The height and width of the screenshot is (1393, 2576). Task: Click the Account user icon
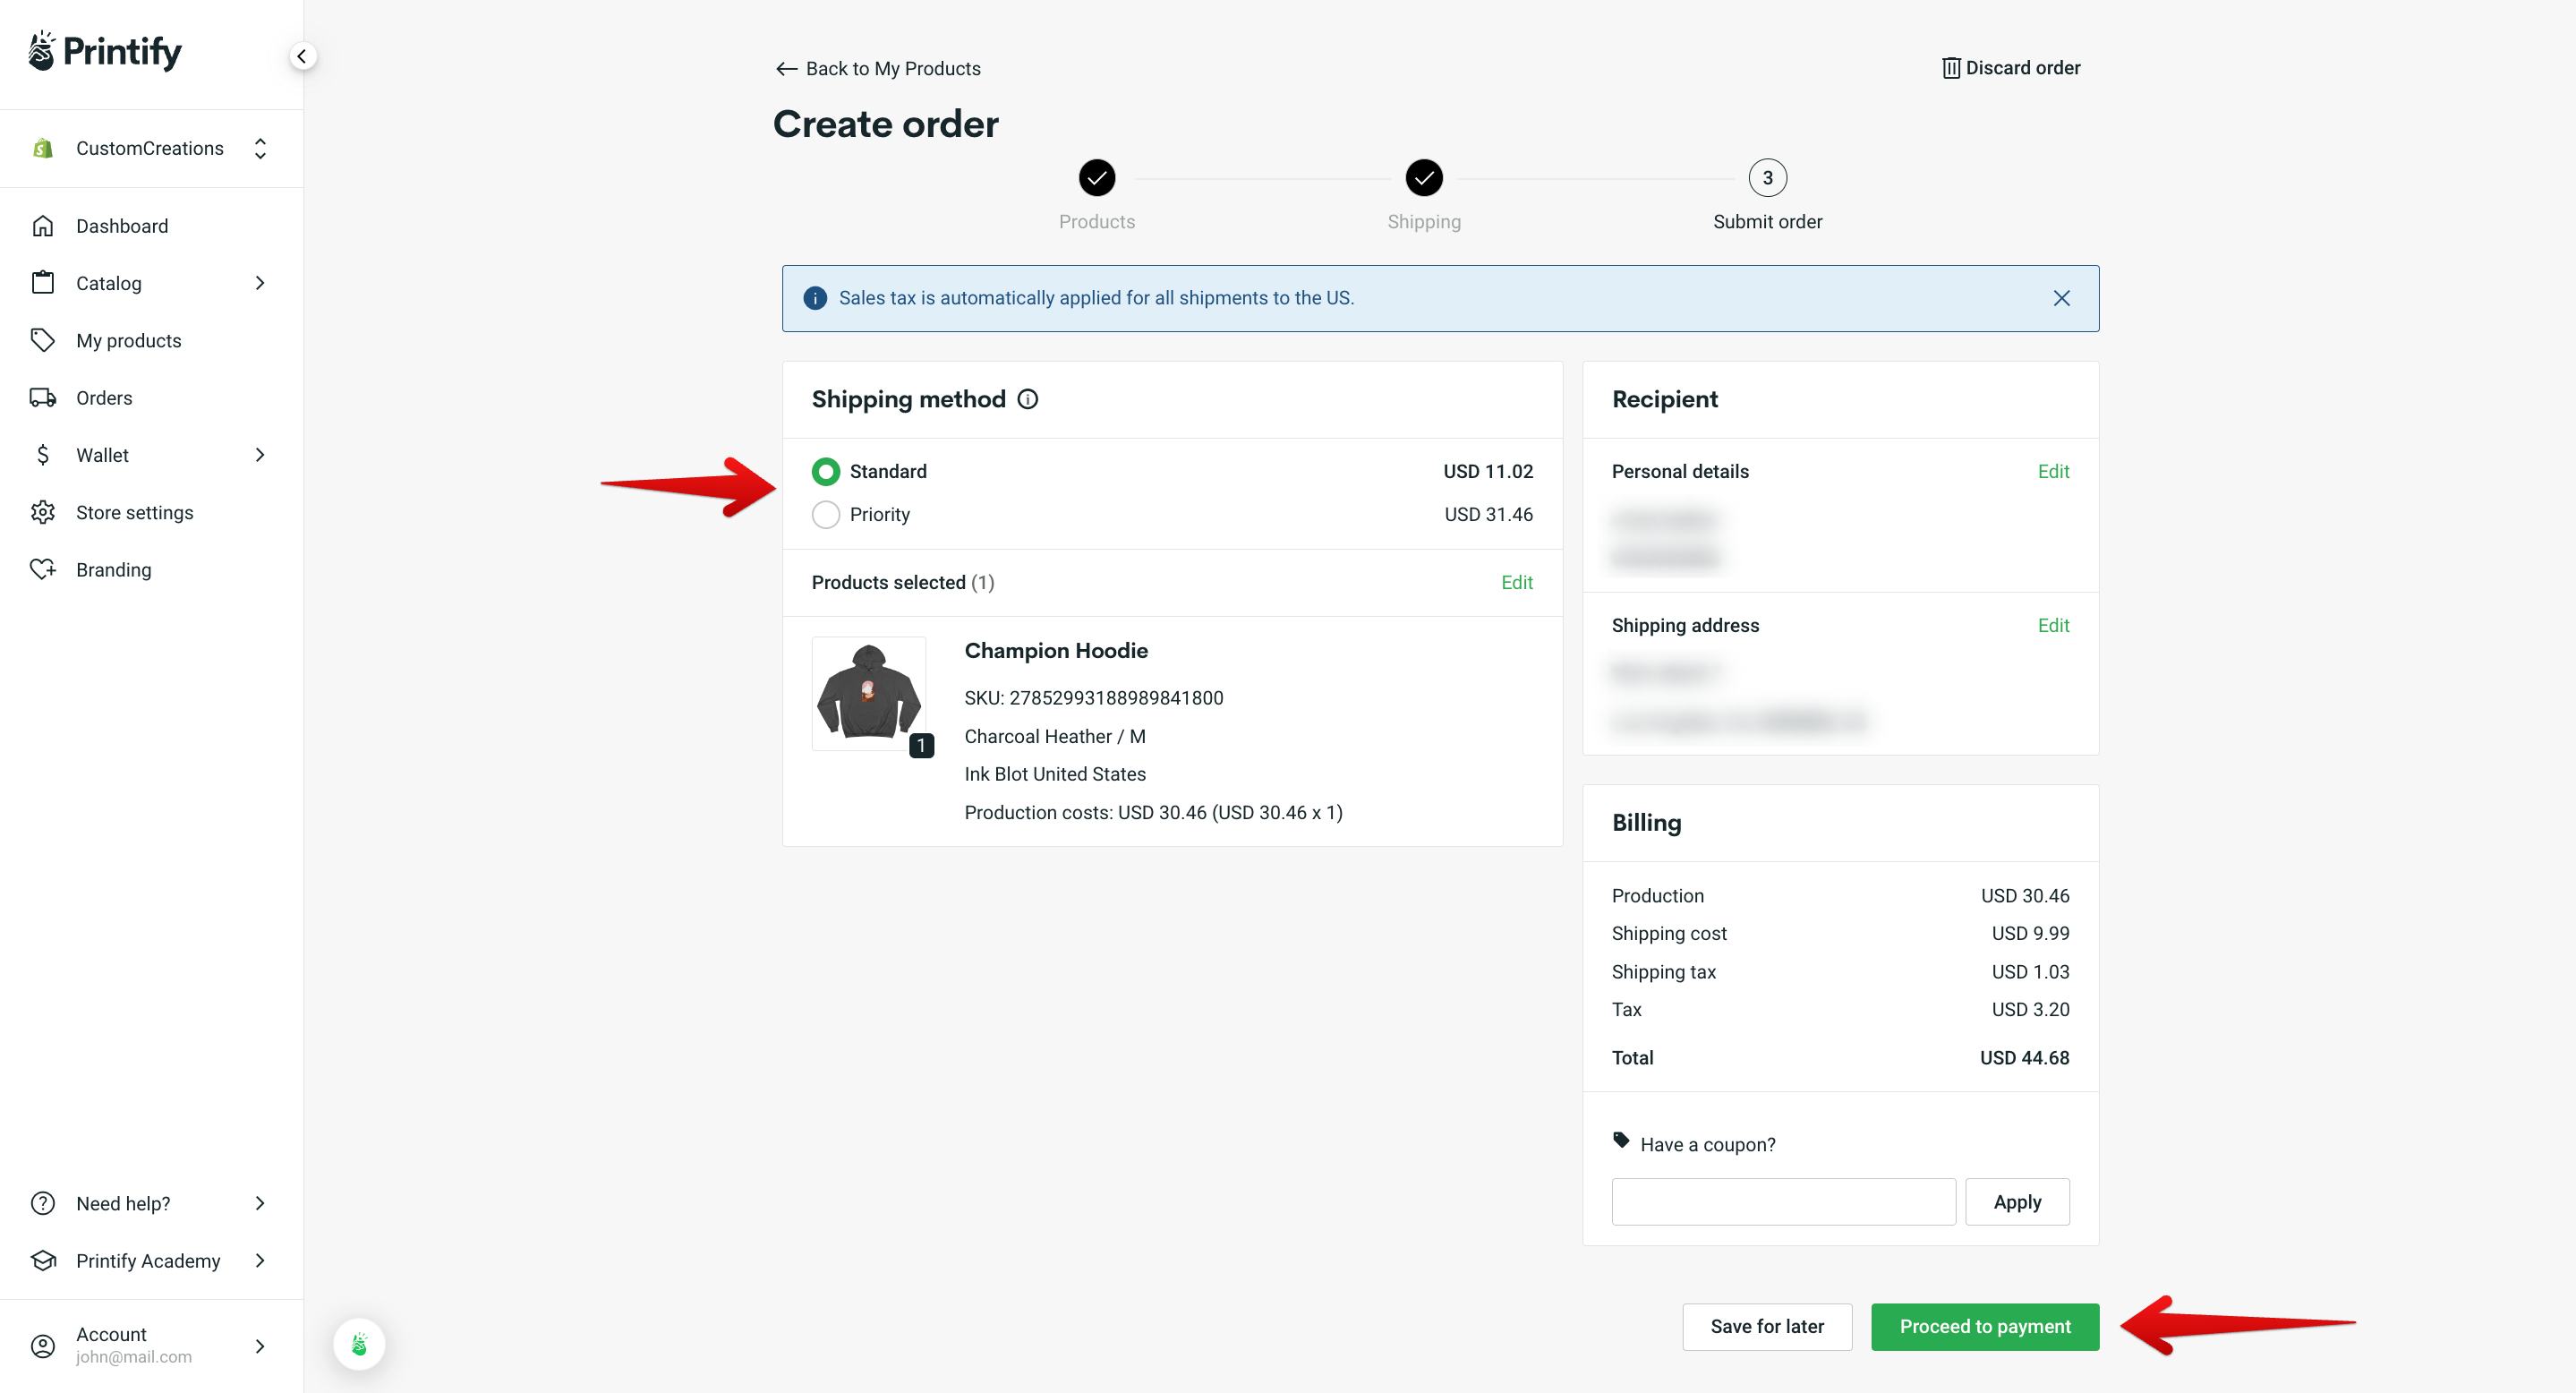click(x=42, y=1345)
